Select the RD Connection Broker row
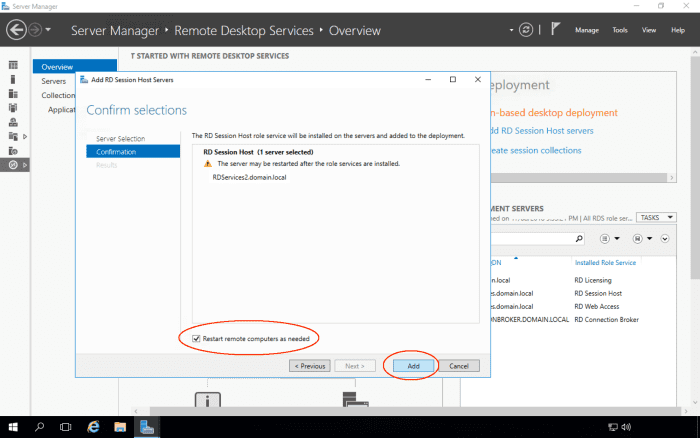The height and width of the screenshot is (438, 700). [x=583, y=320]
